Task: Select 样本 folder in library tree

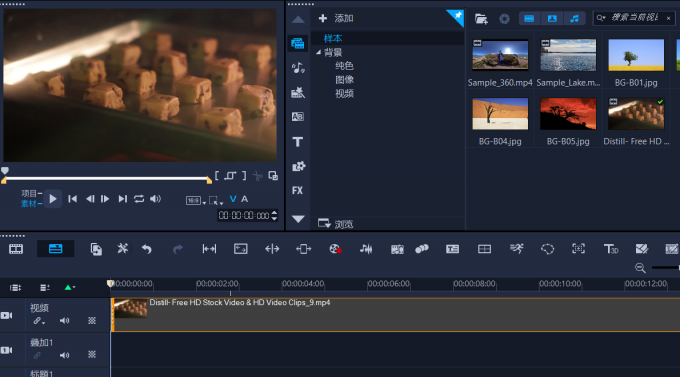Action: point(333,38)
